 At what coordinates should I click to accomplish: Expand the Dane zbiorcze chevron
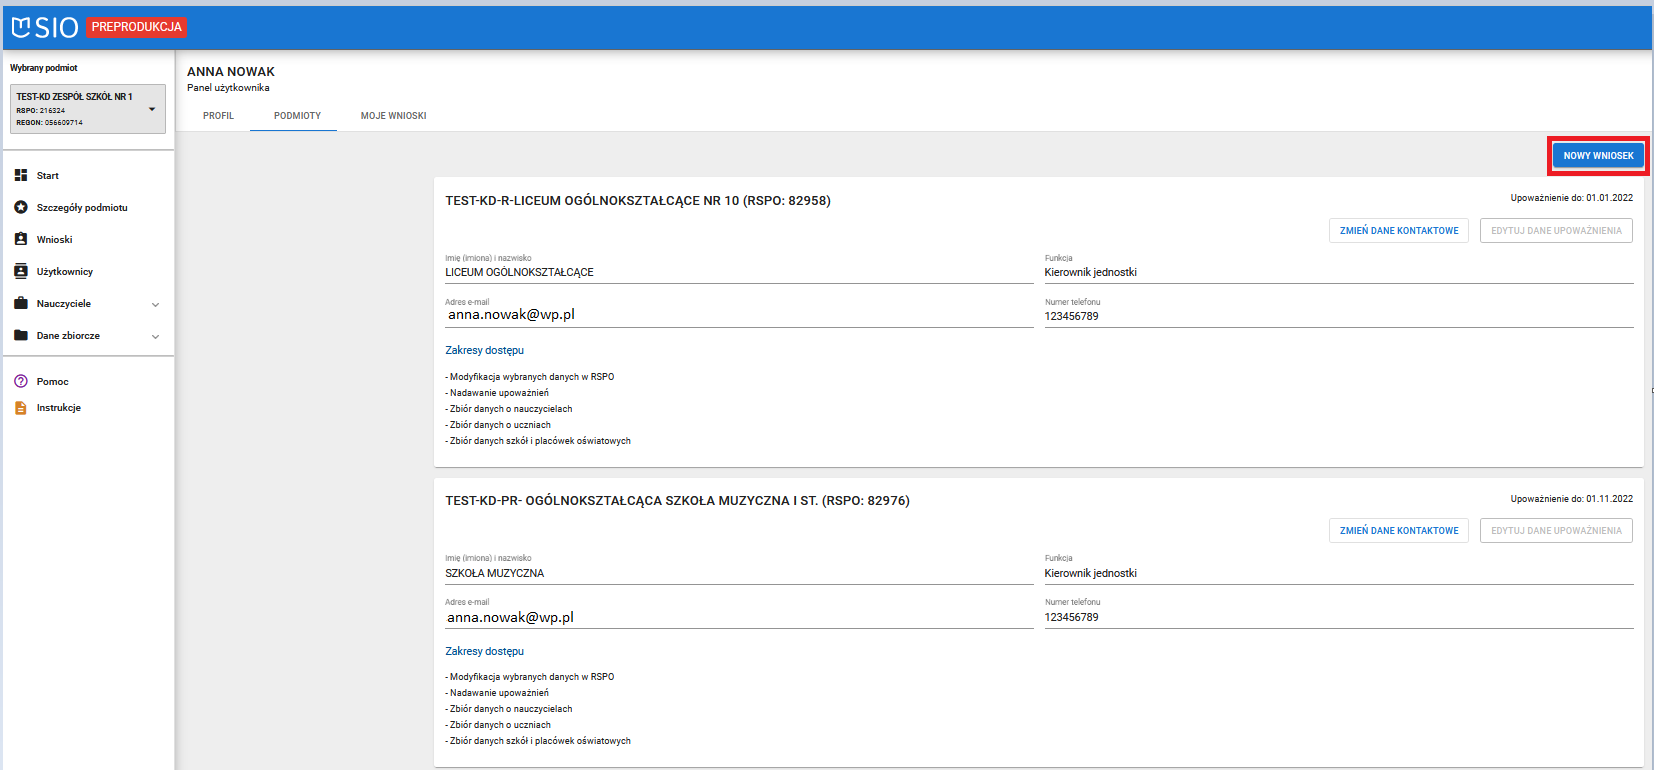[155, 336]
